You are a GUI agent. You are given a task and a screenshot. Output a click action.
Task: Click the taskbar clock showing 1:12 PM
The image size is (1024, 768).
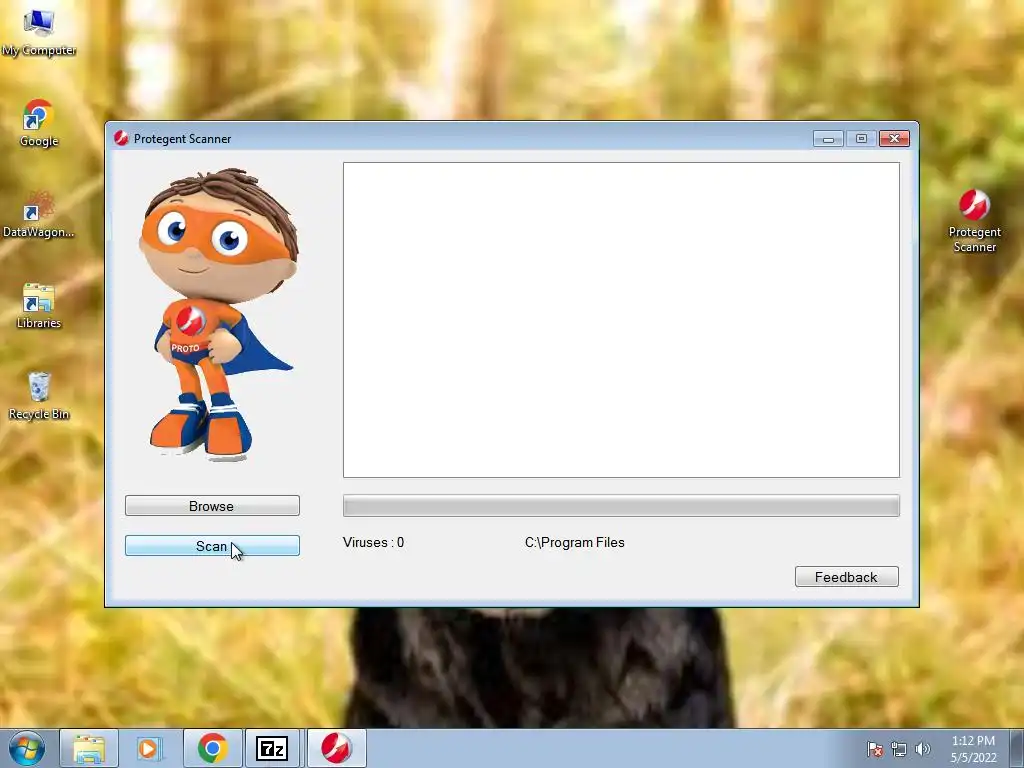(x=973, y=749)
